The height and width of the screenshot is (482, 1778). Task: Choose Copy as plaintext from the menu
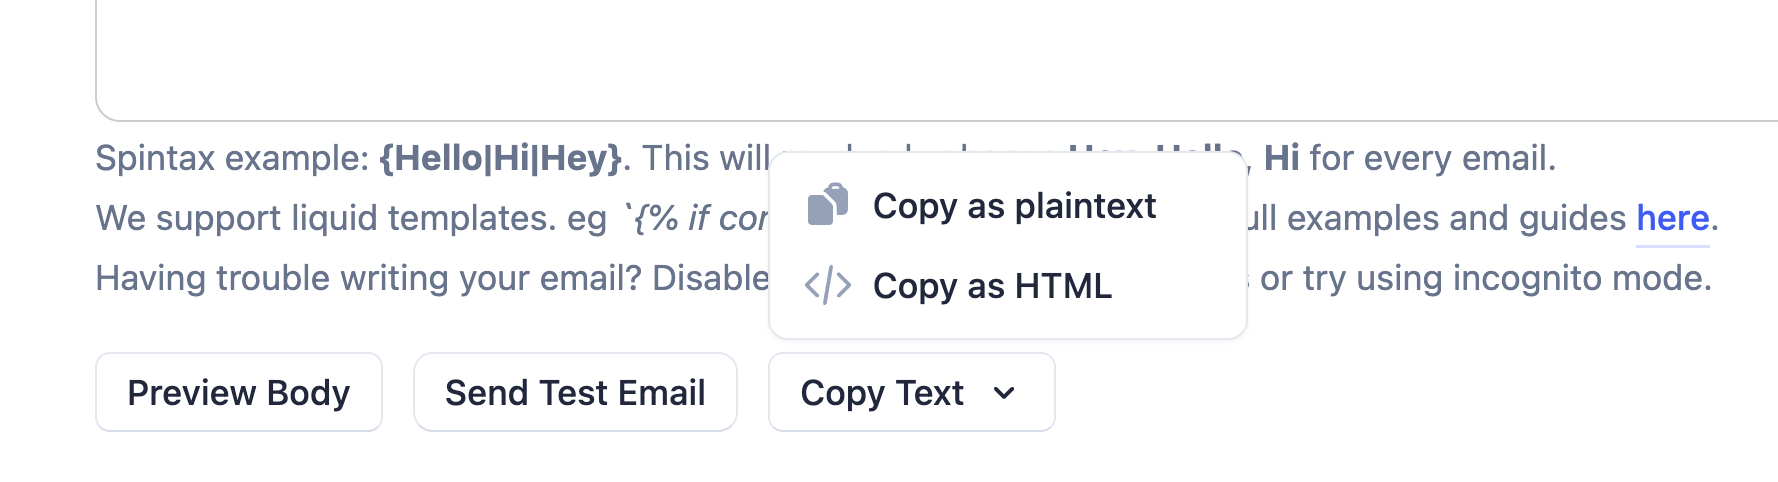1013,206
